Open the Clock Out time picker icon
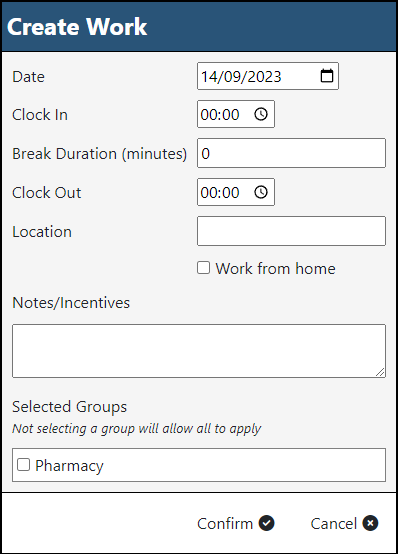Image resolution: width=398 pixels, height=554 pixels. 261,192
